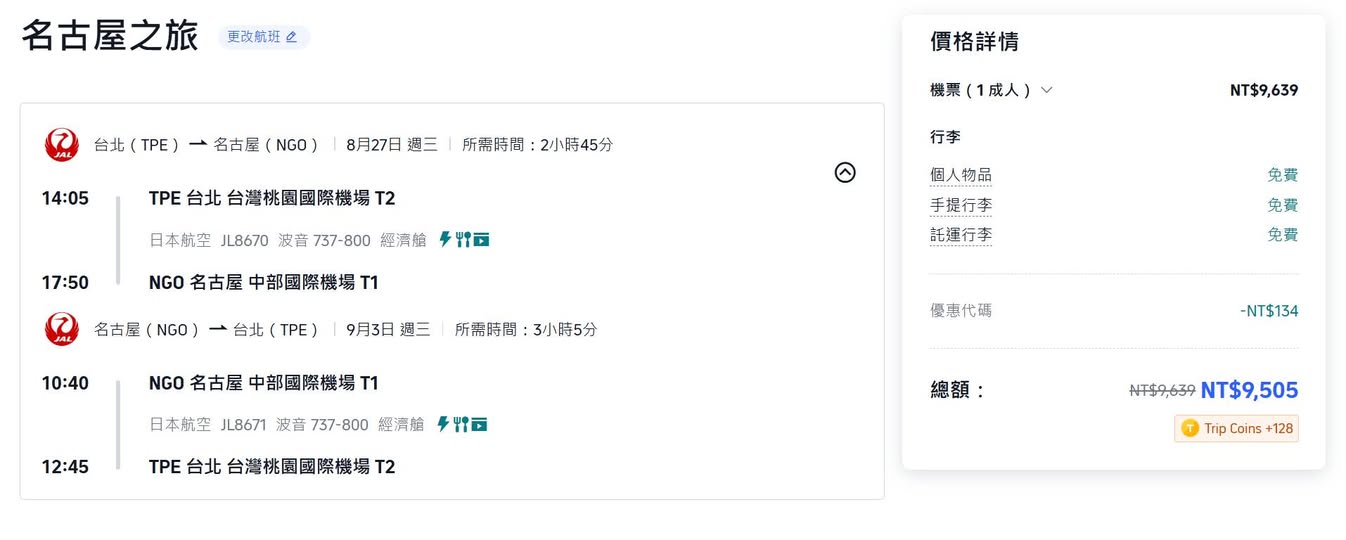
Task: Click the power outlet icon for flight JL8670
Action: (446, 240)
